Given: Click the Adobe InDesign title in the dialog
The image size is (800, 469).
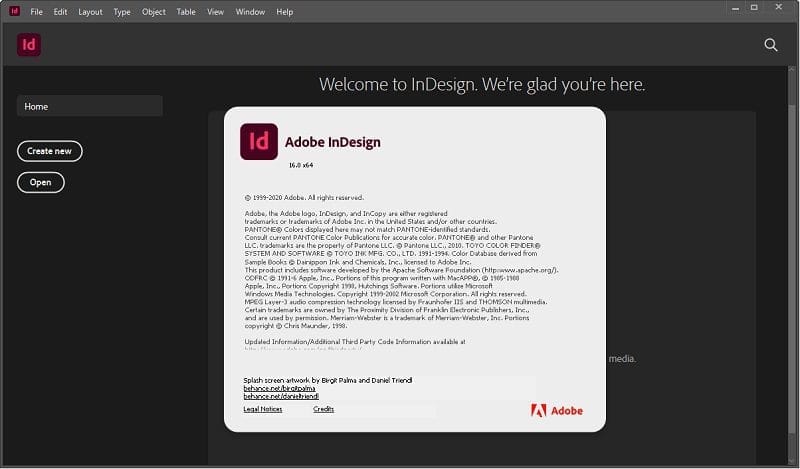Looking at the screenshot, I should [333, 142].
